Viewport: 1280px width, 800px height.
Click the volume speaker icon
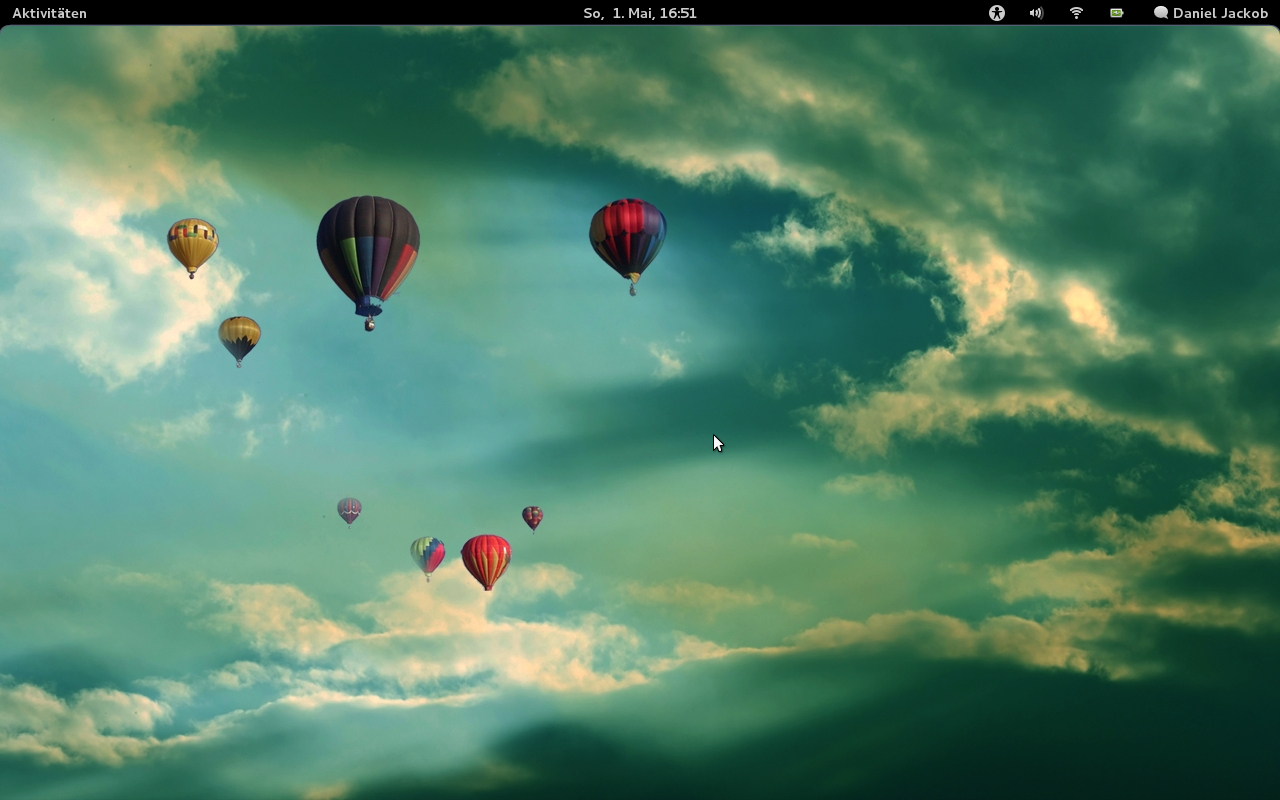[1036, 13]
